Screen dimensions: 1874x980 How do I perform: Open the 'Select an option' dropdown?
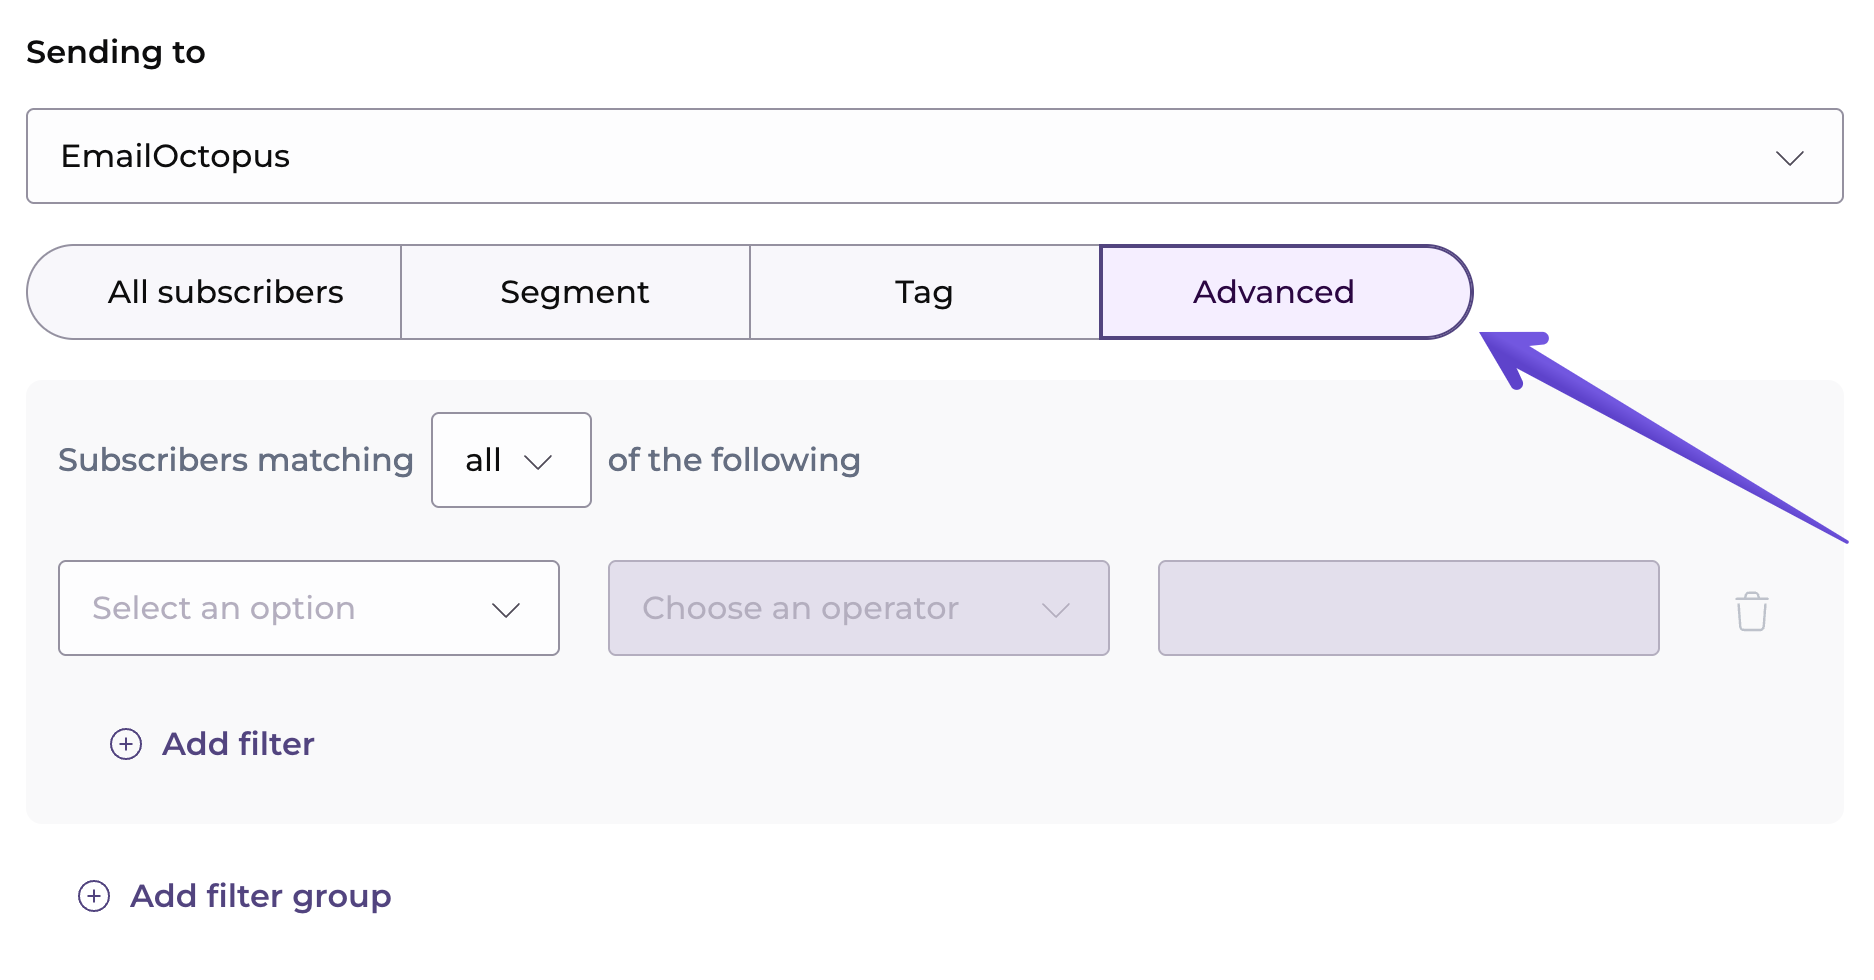308,608
